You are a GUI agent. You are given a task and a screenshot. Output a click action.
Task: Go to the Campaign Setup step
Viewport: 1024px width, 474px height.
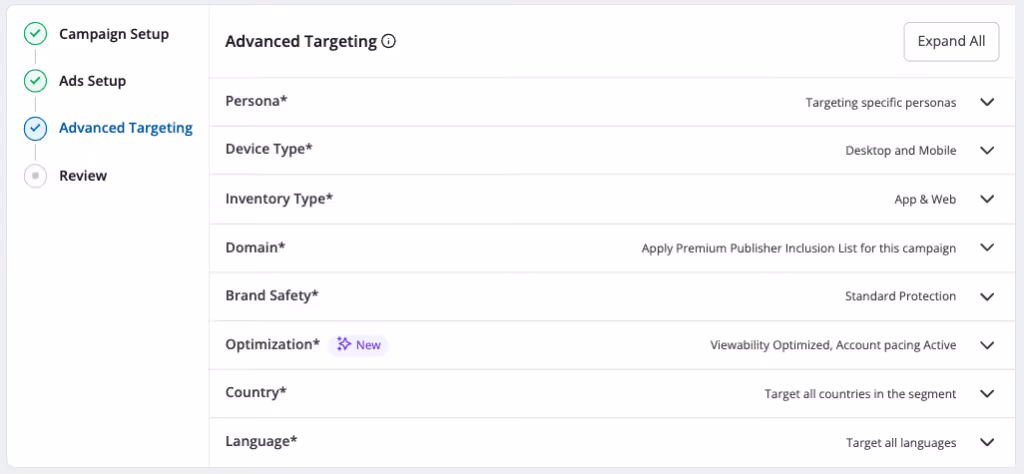[x=114, y=34]
